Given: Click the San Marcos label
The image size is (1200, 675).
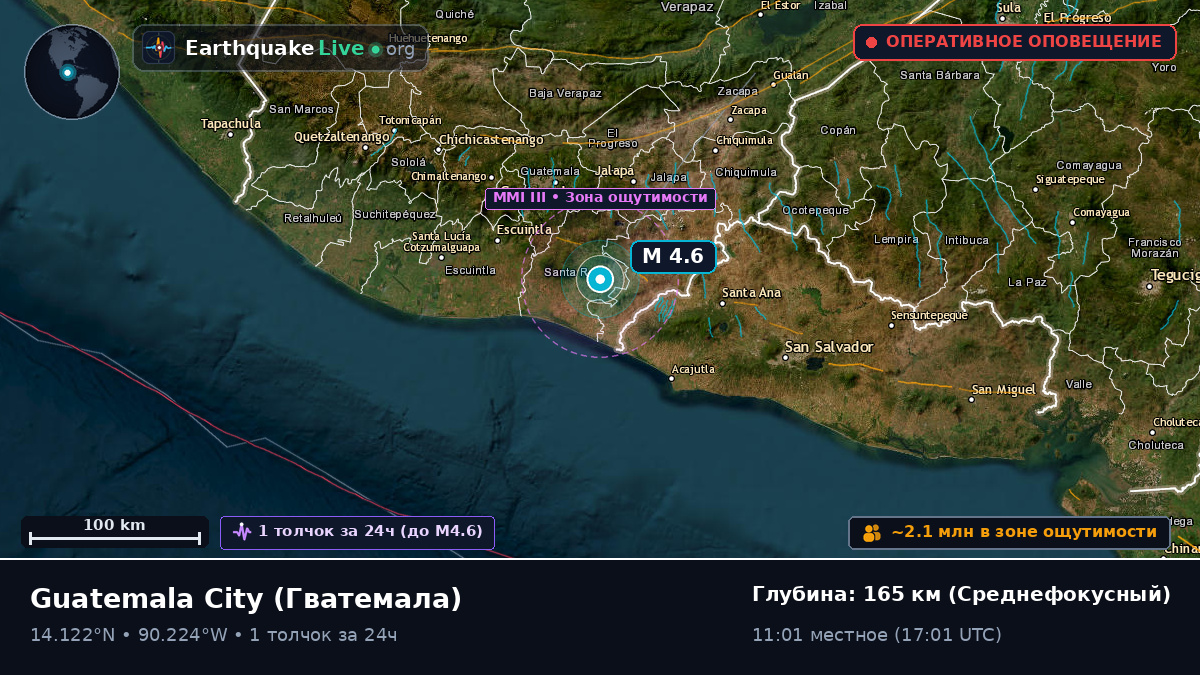Looking at the screenshot, I should click(x=301, y=109).
